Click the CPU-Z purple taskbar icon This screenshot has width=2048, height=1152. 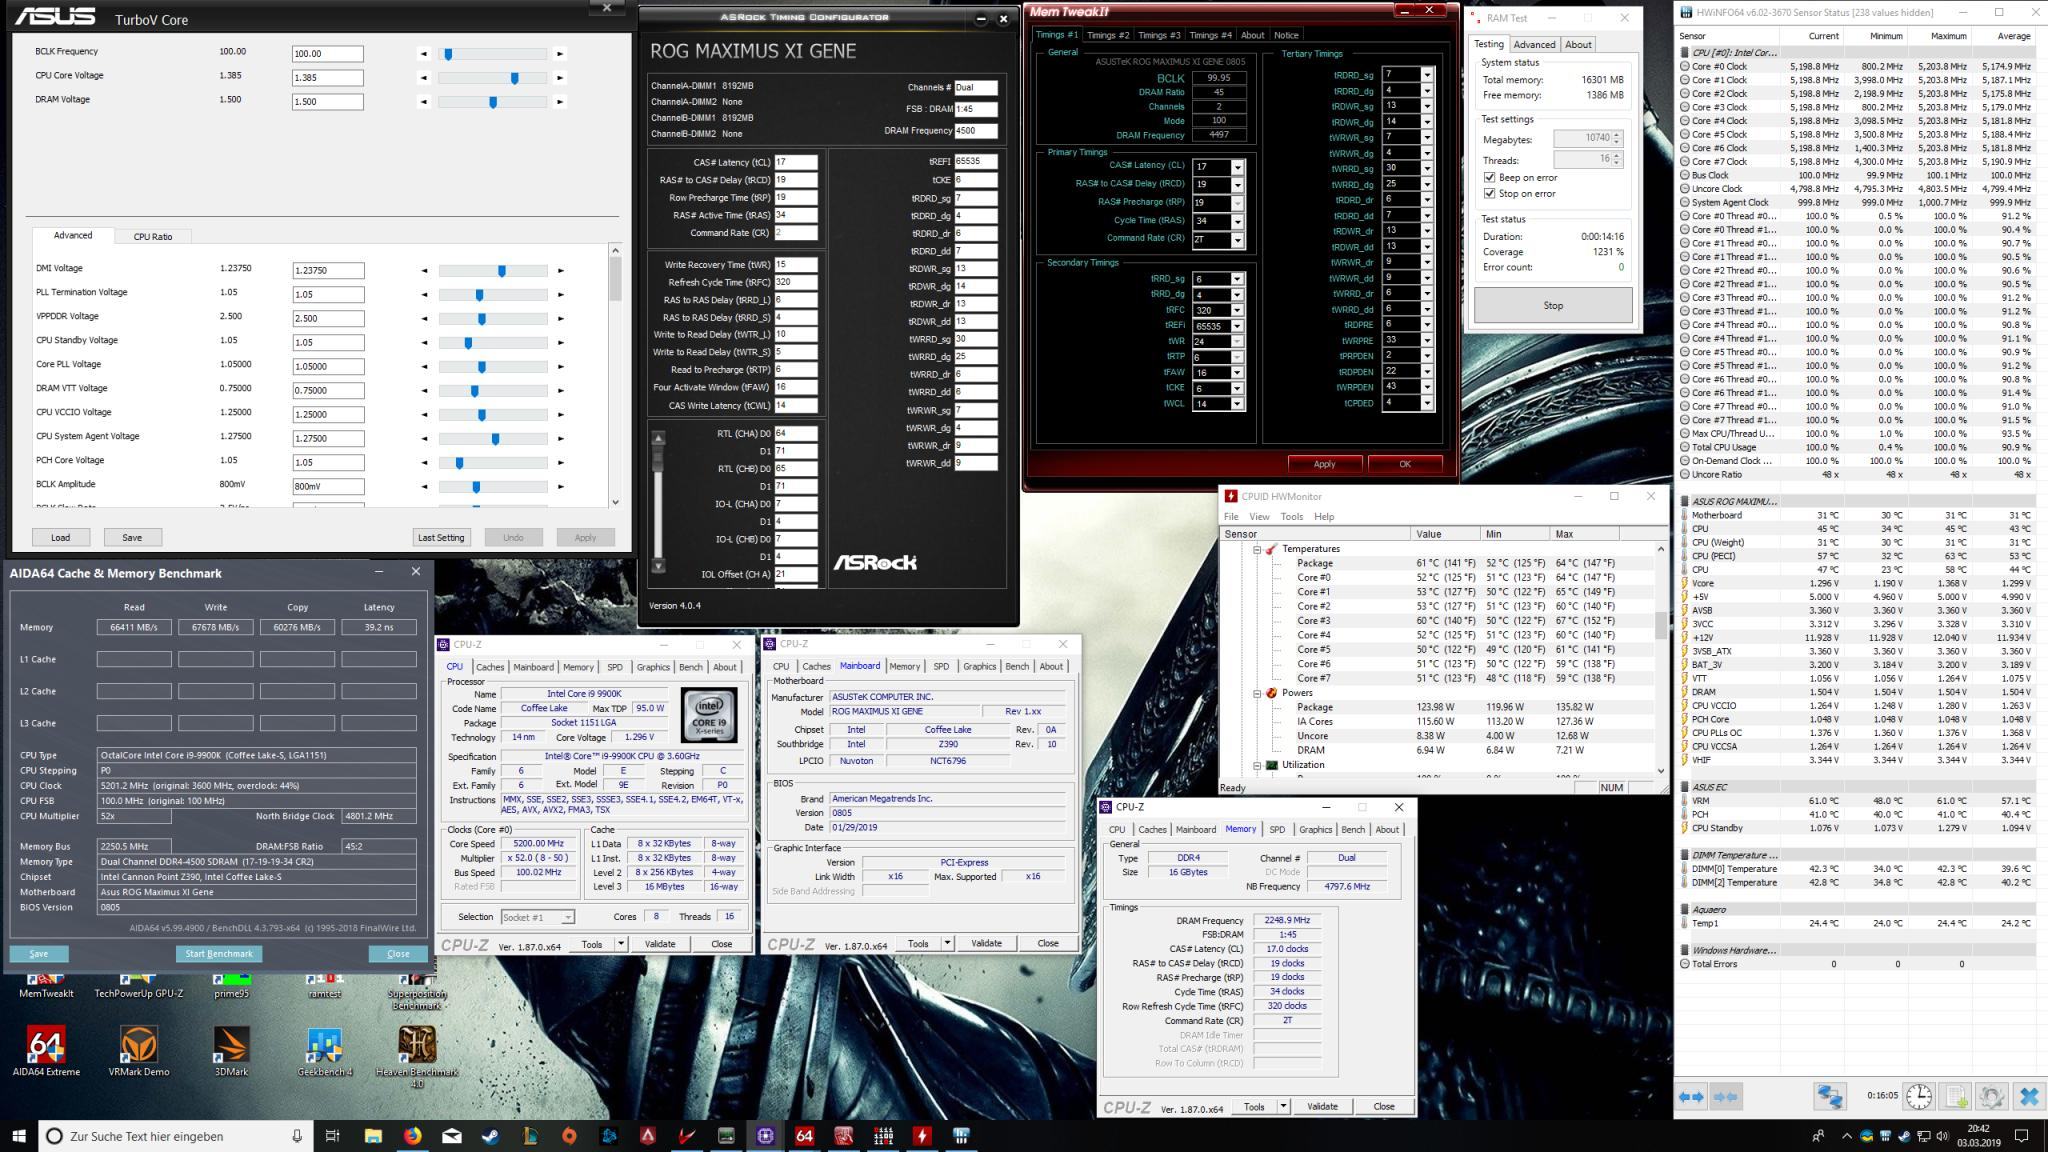(x=765, y=1136)
